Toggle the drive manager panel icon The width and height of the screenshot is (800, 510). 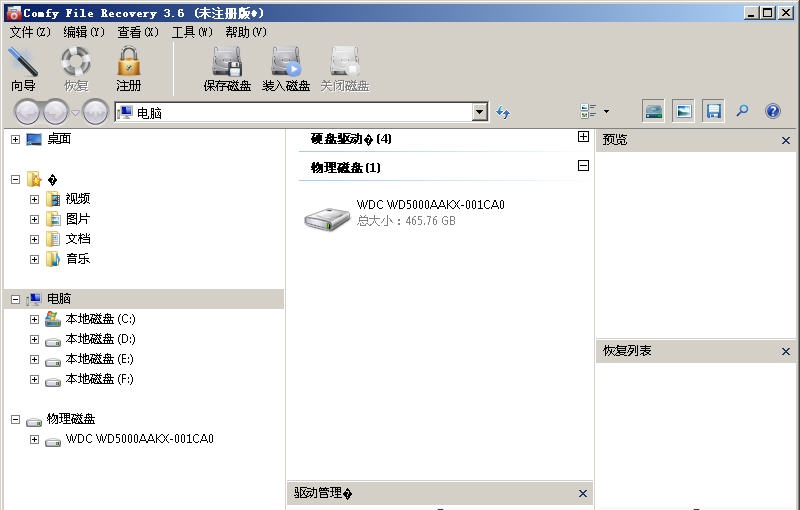pyautogui.click(x=654, y=111)
